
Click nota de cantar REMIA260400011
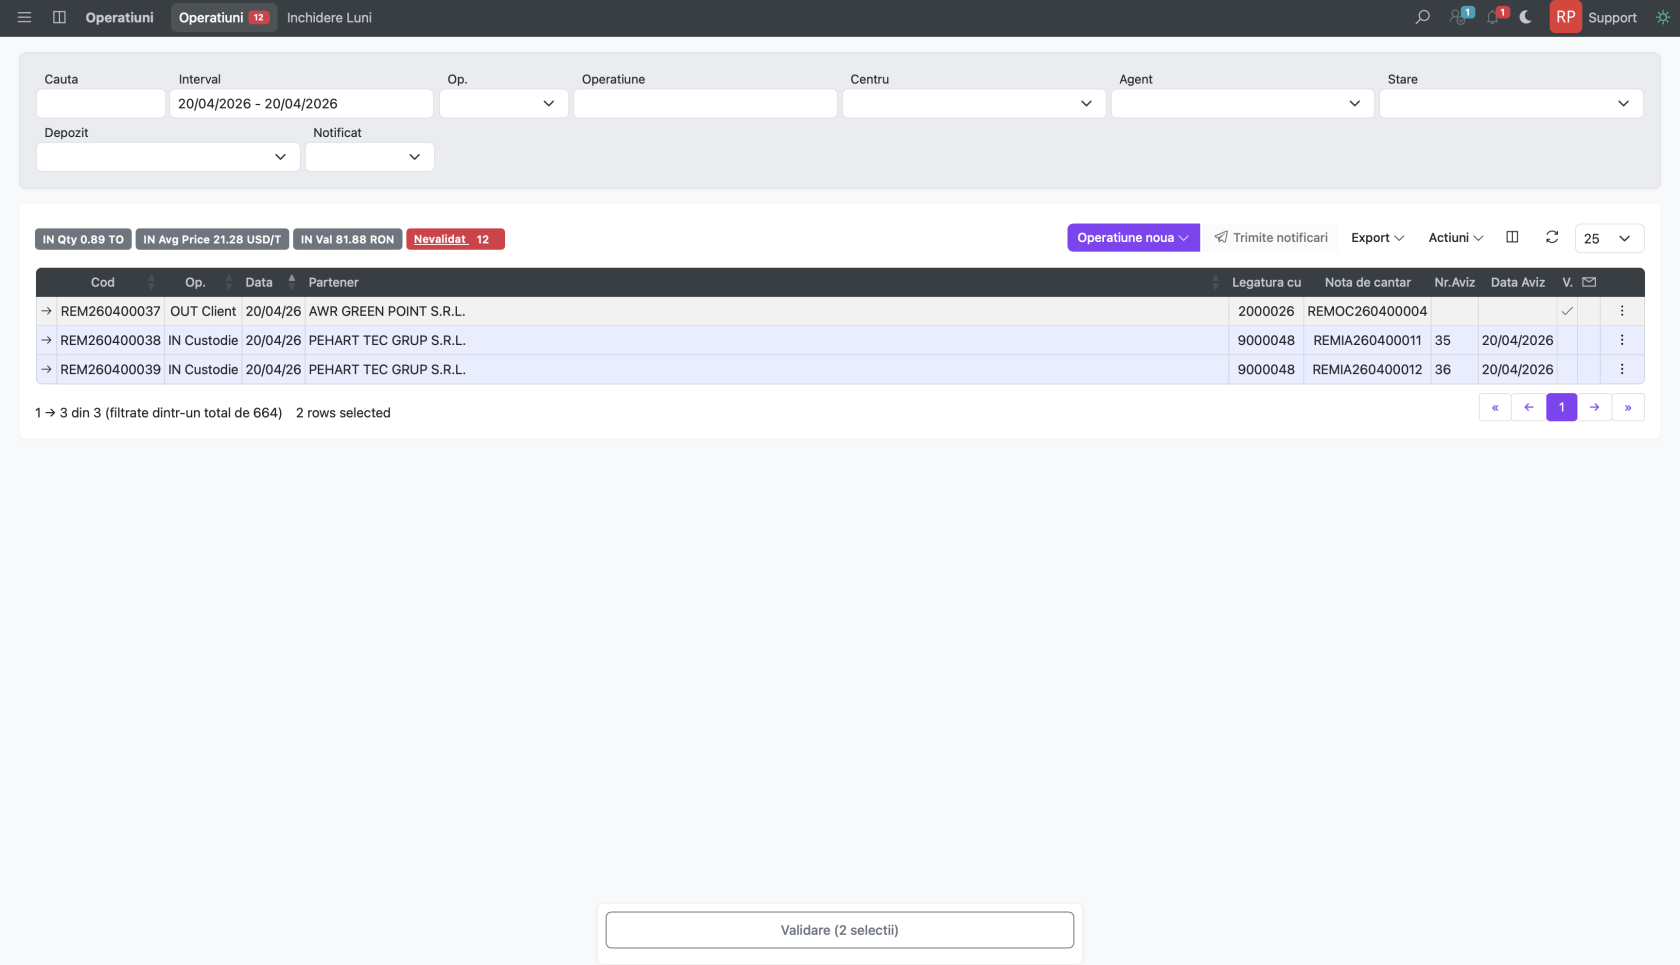1367,340
